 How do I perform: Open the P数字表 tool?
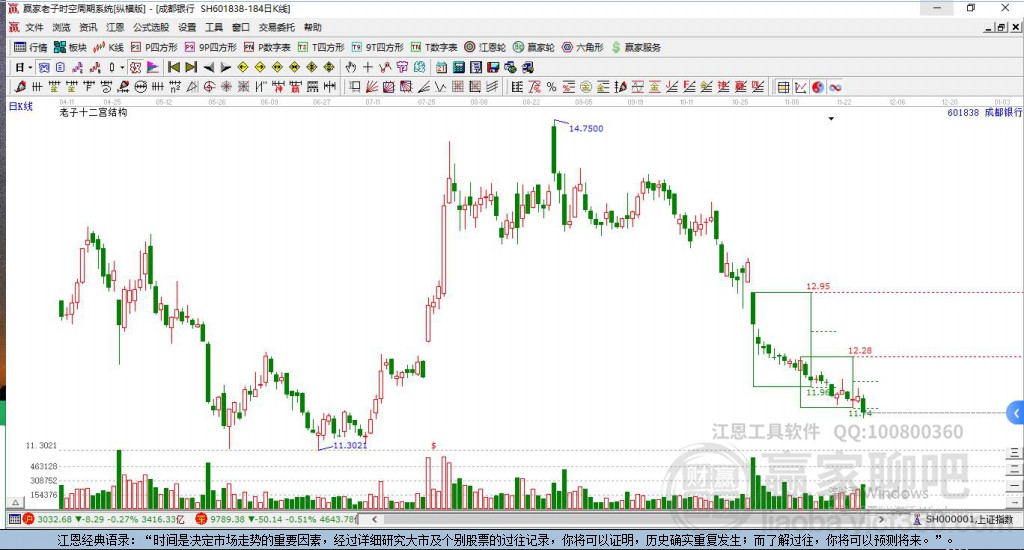pyautogui.click(x=267, y=47)
